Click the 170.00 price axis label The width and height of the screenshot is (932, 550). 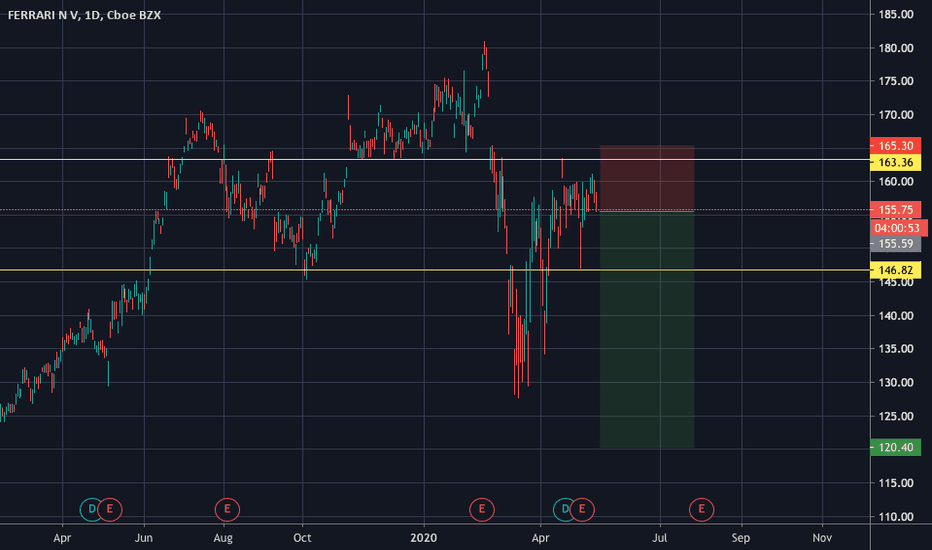pyautogui.click(x=896, y=115)
